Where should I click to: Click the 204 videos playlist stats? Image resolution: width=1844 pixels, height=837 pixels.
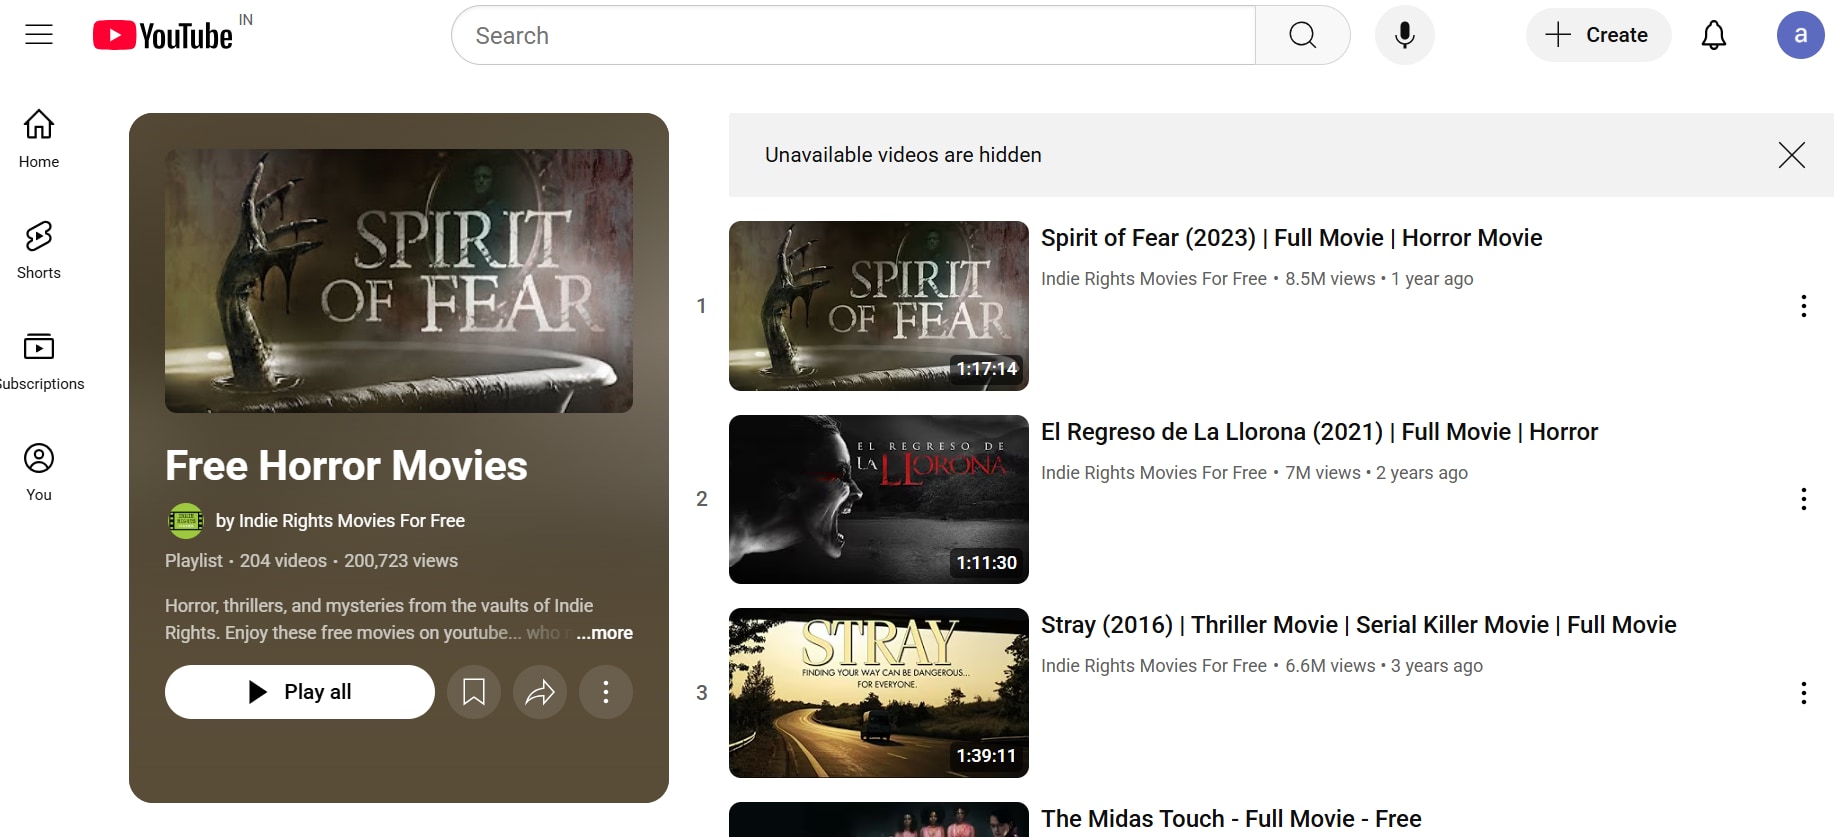[x=283, y=561]
